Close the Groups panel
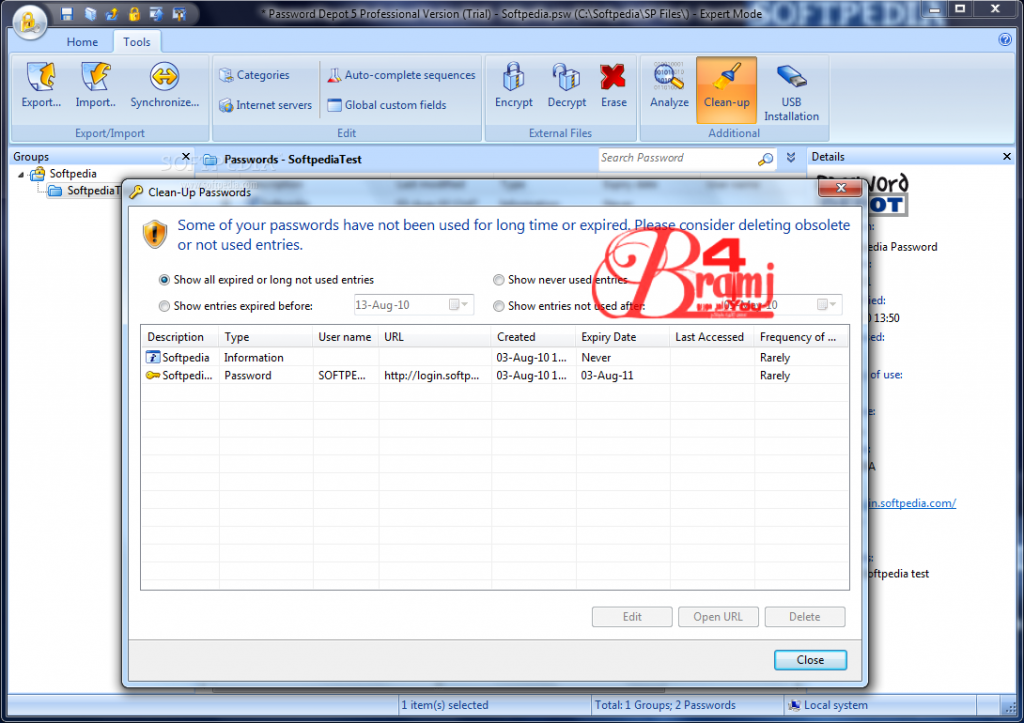The image size is (1024, 723). 186,157
